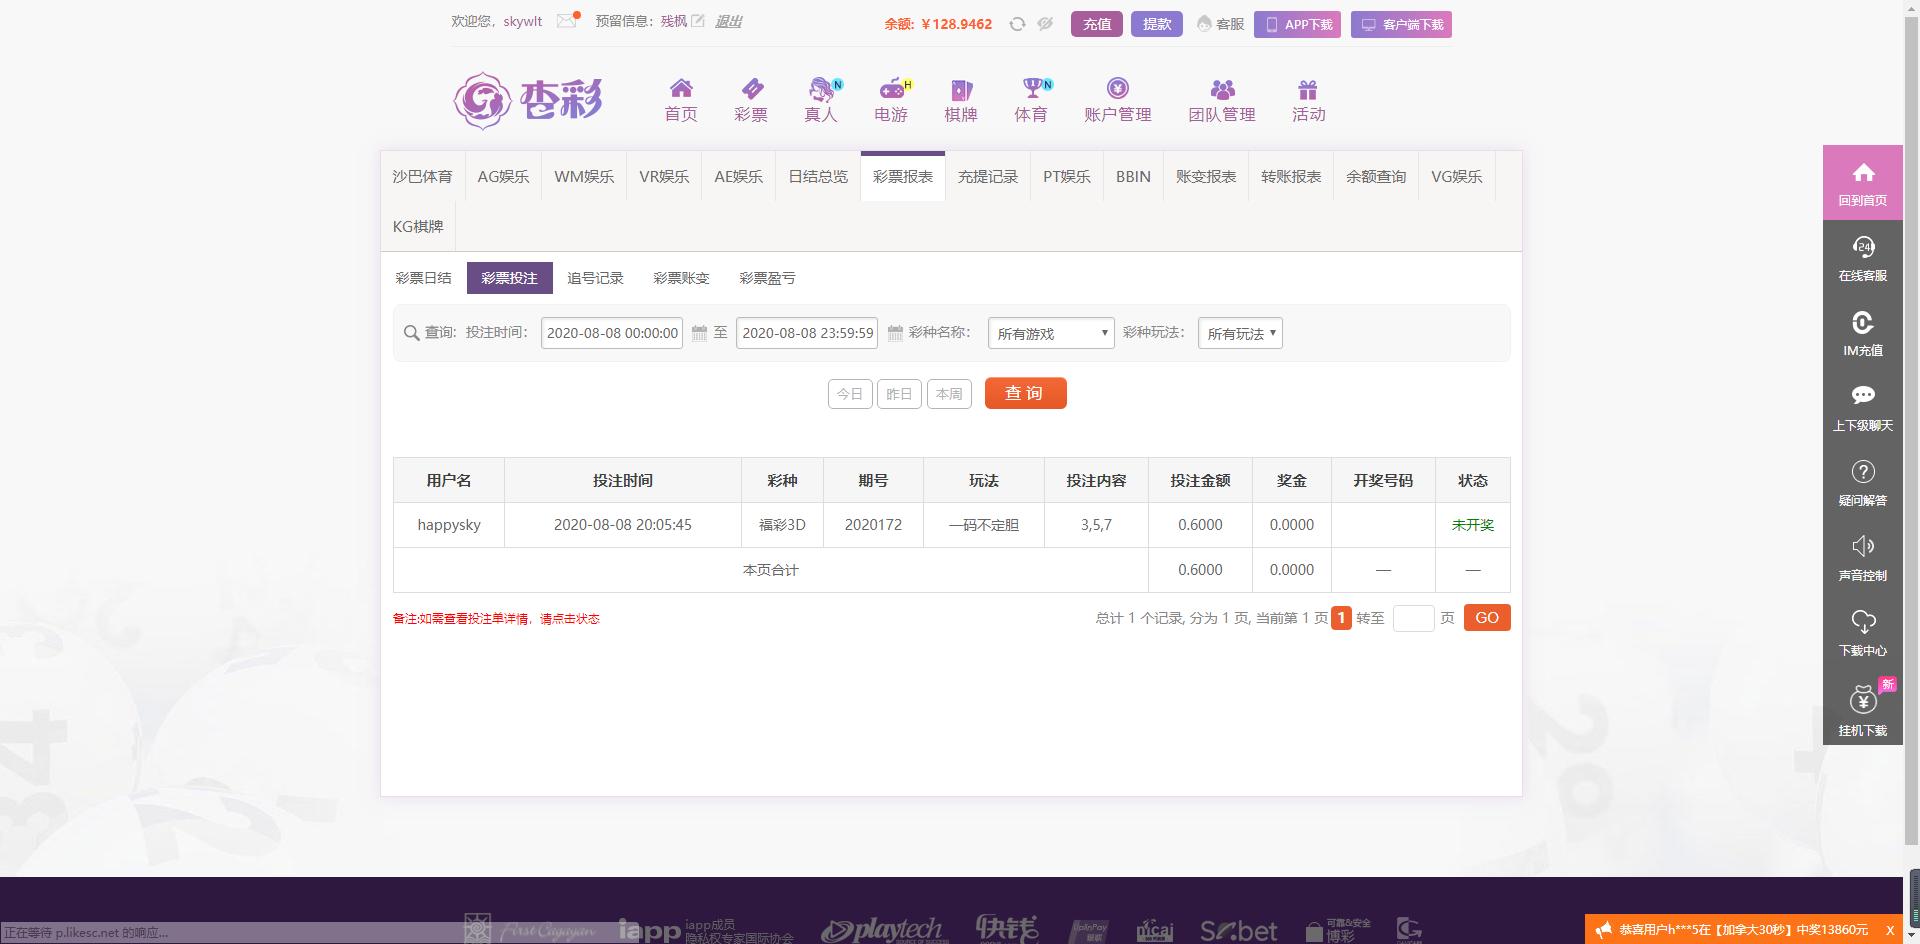Open calendar picker for start time
1920x944 pixels.
click(699, 333)
